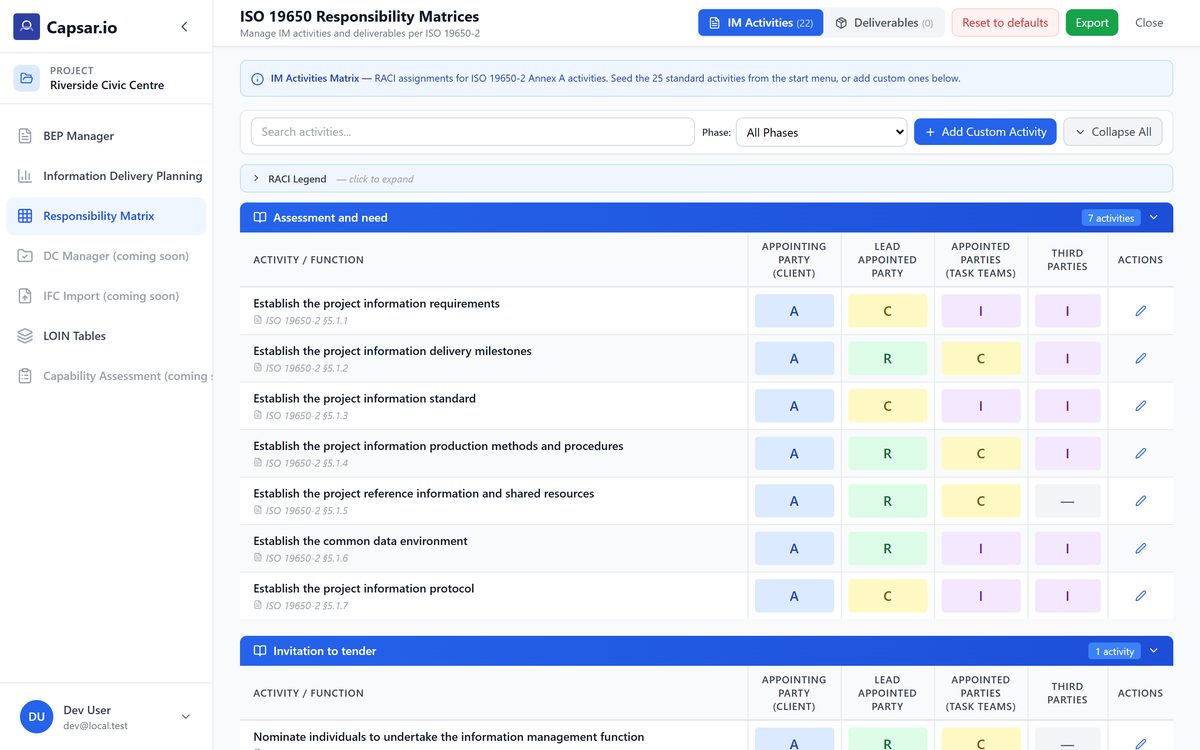Click Lead Appointed Party 'C' for information requirements
Screen dimensions: 1200x750
[887, 311]
